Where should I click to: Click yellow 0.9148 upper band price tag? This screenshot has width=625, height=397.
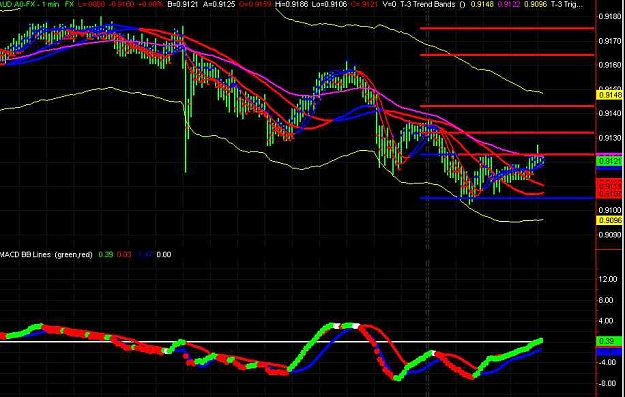pos(609,95)
